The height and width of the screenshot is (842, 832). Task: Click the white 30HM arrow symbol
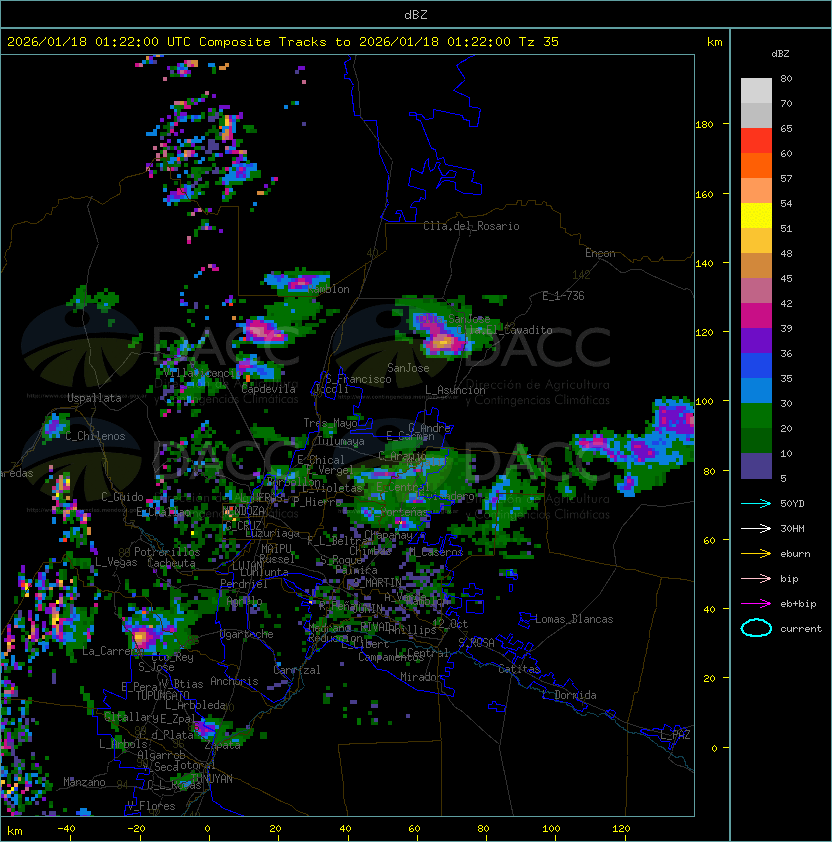pos(756,528)
